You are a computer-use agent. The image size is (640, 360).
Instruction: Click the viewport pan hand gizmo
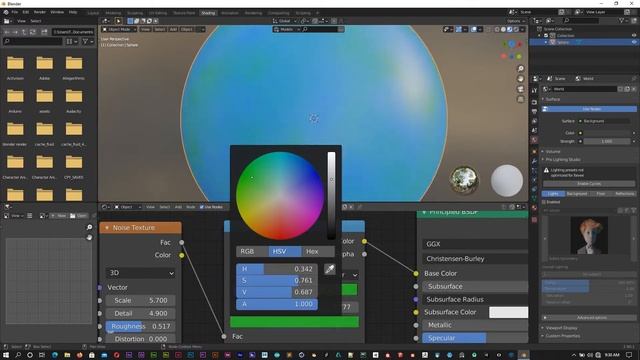[520, 79]
